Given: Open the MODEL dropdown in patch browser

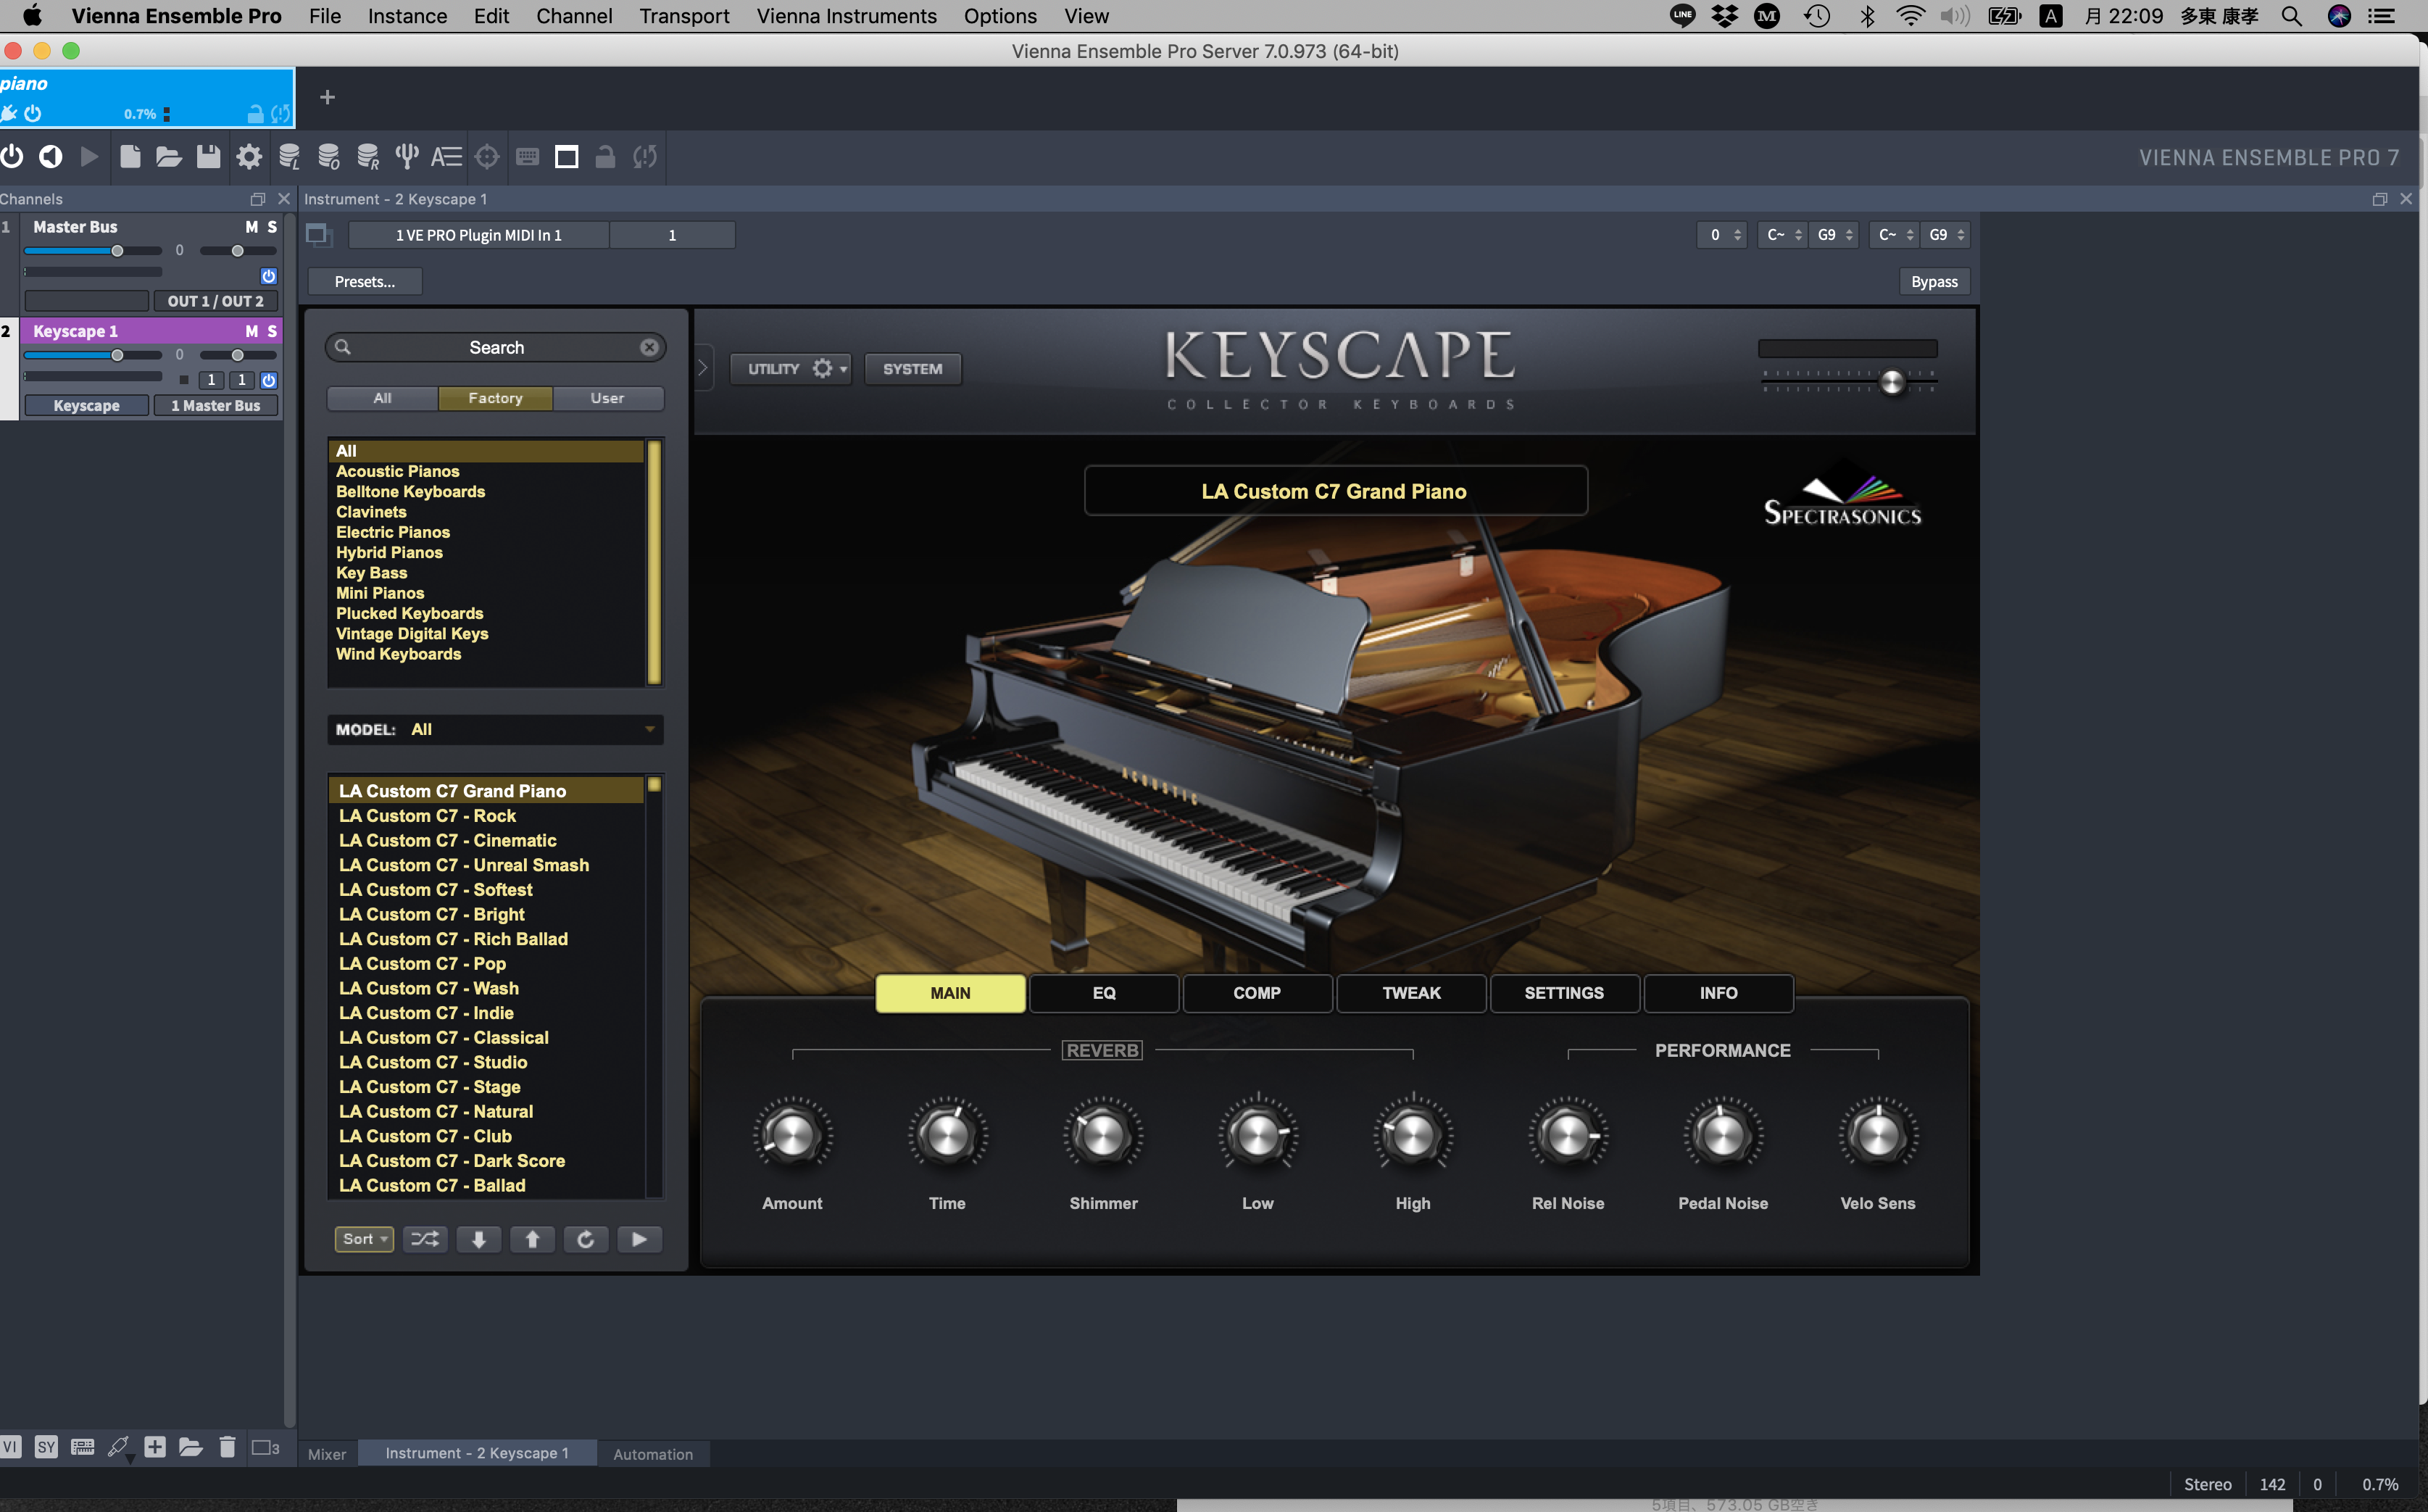Looking at the screenshot, I should click(496, 729).
